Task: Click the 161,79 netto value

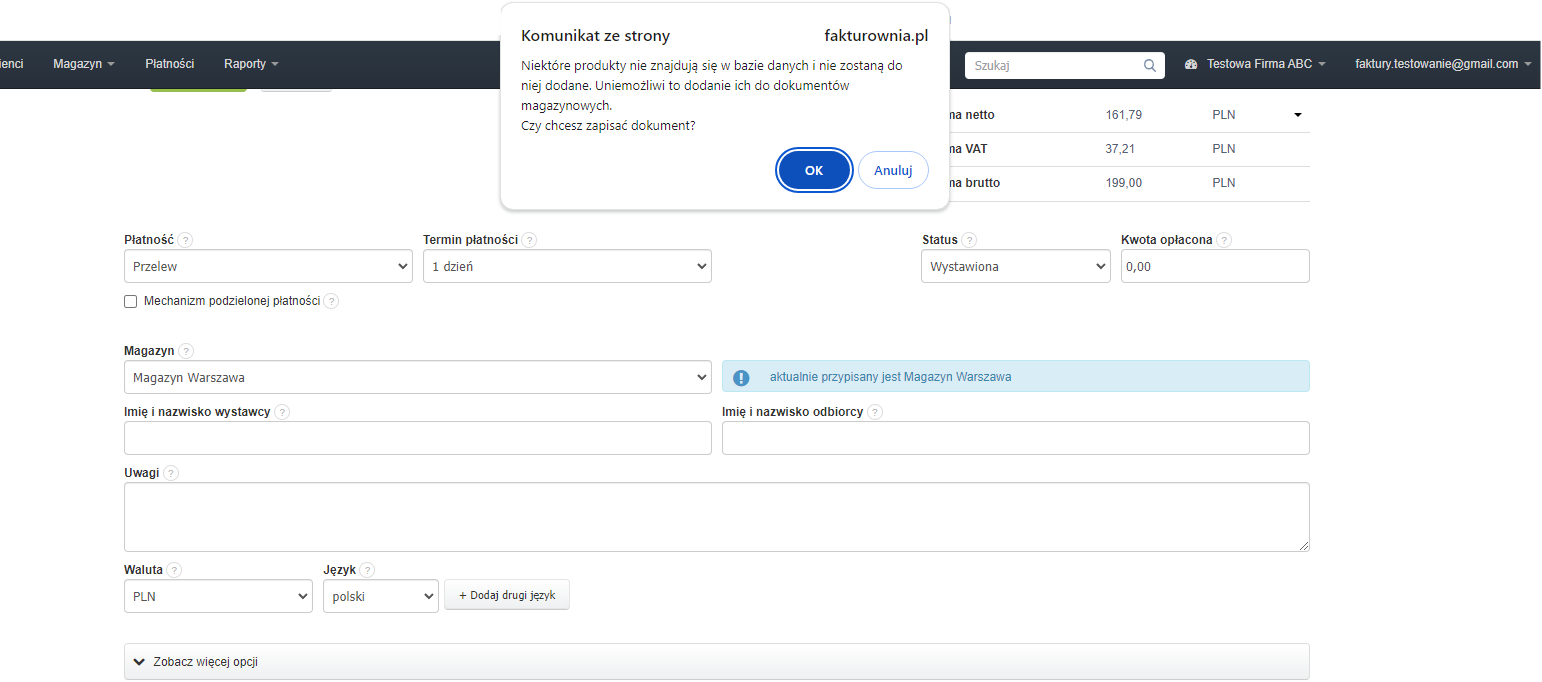Action: (1123, 115)
